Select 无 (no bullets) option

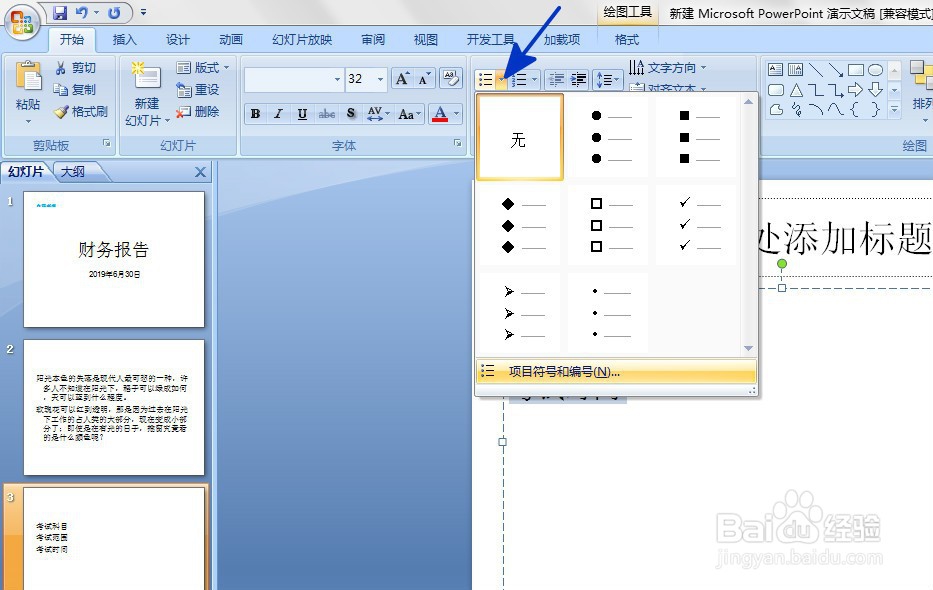click(519, 137)
